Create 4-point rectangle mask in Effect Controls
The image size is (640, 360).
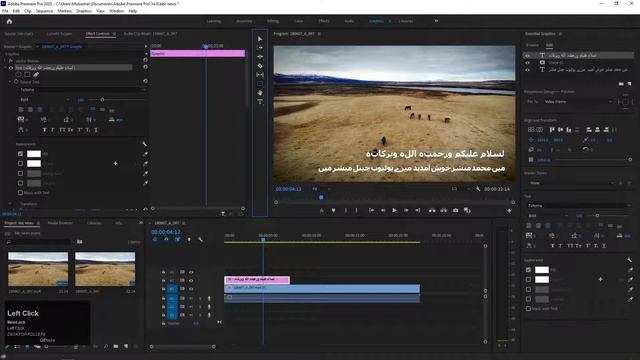[x=27, y=75]
